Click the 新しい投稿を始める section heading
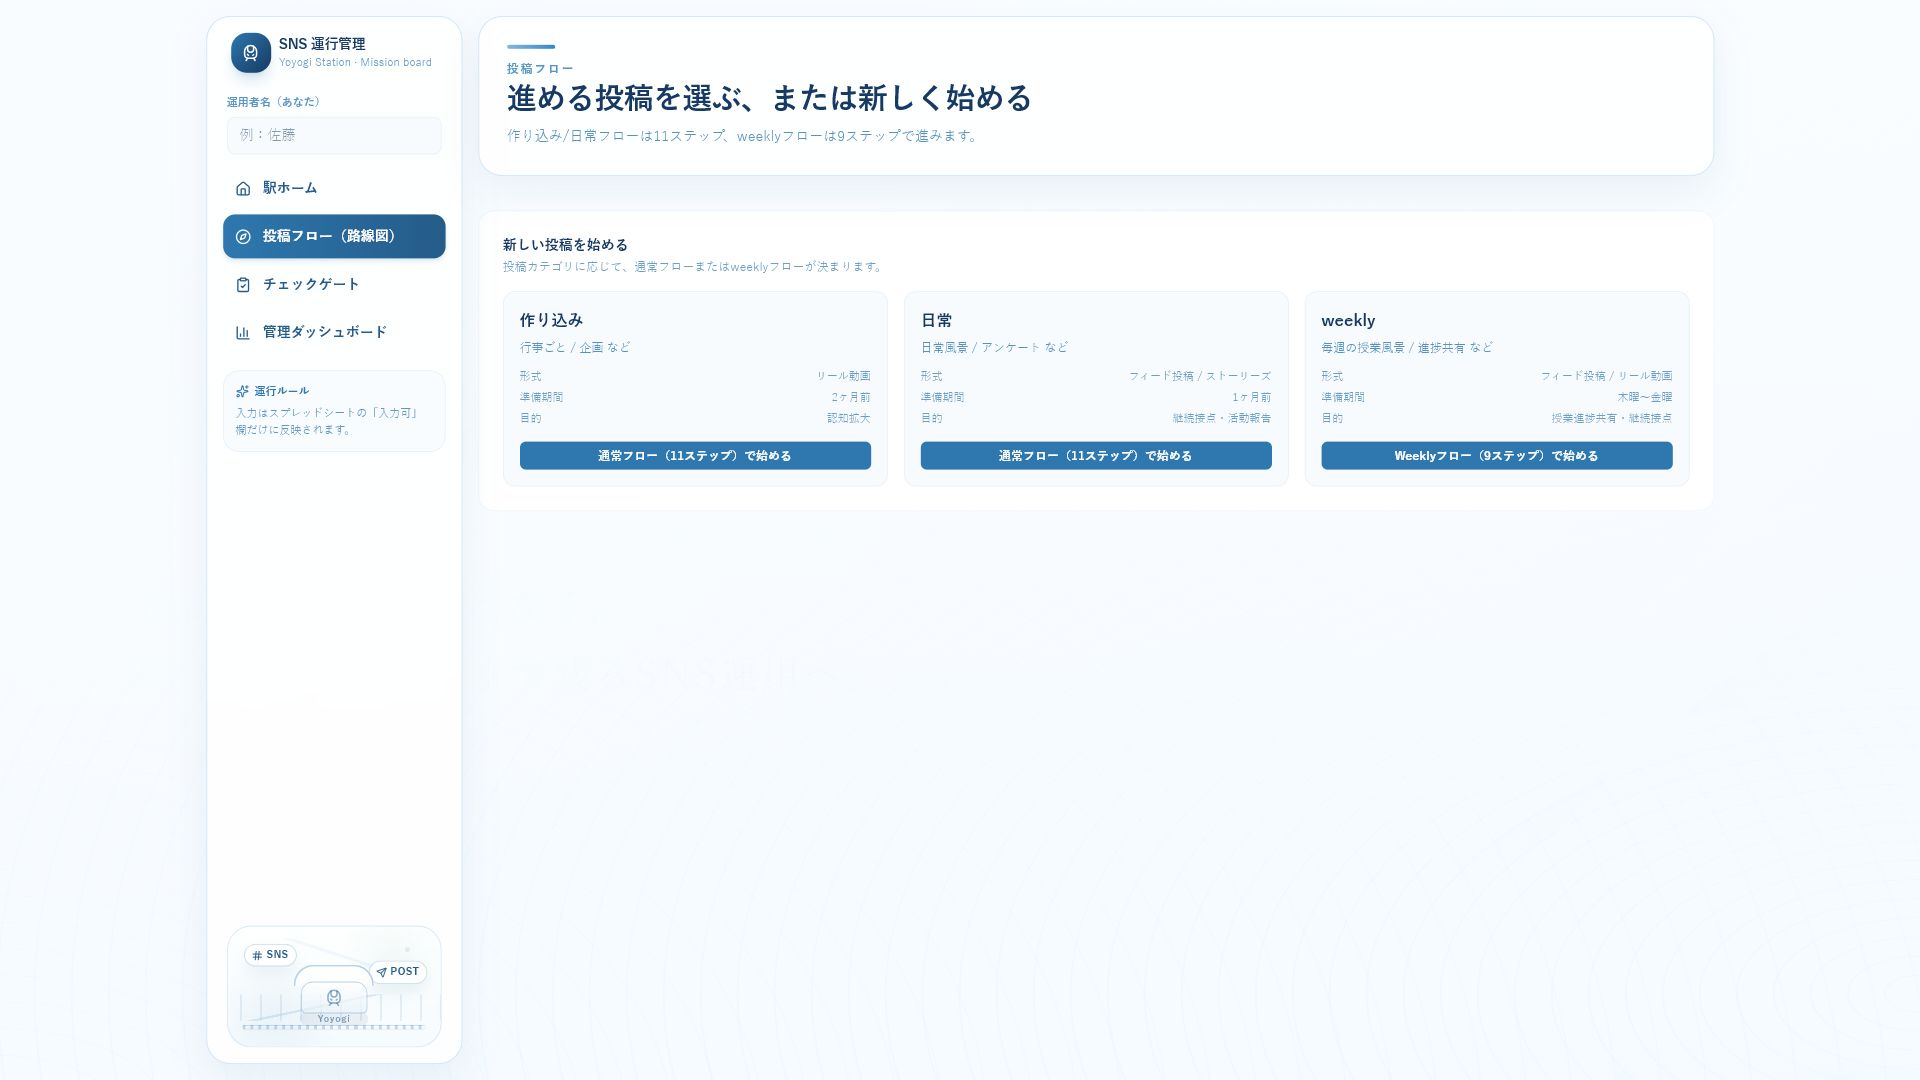The image size is (1920, 1080). (x=565, y=244)
